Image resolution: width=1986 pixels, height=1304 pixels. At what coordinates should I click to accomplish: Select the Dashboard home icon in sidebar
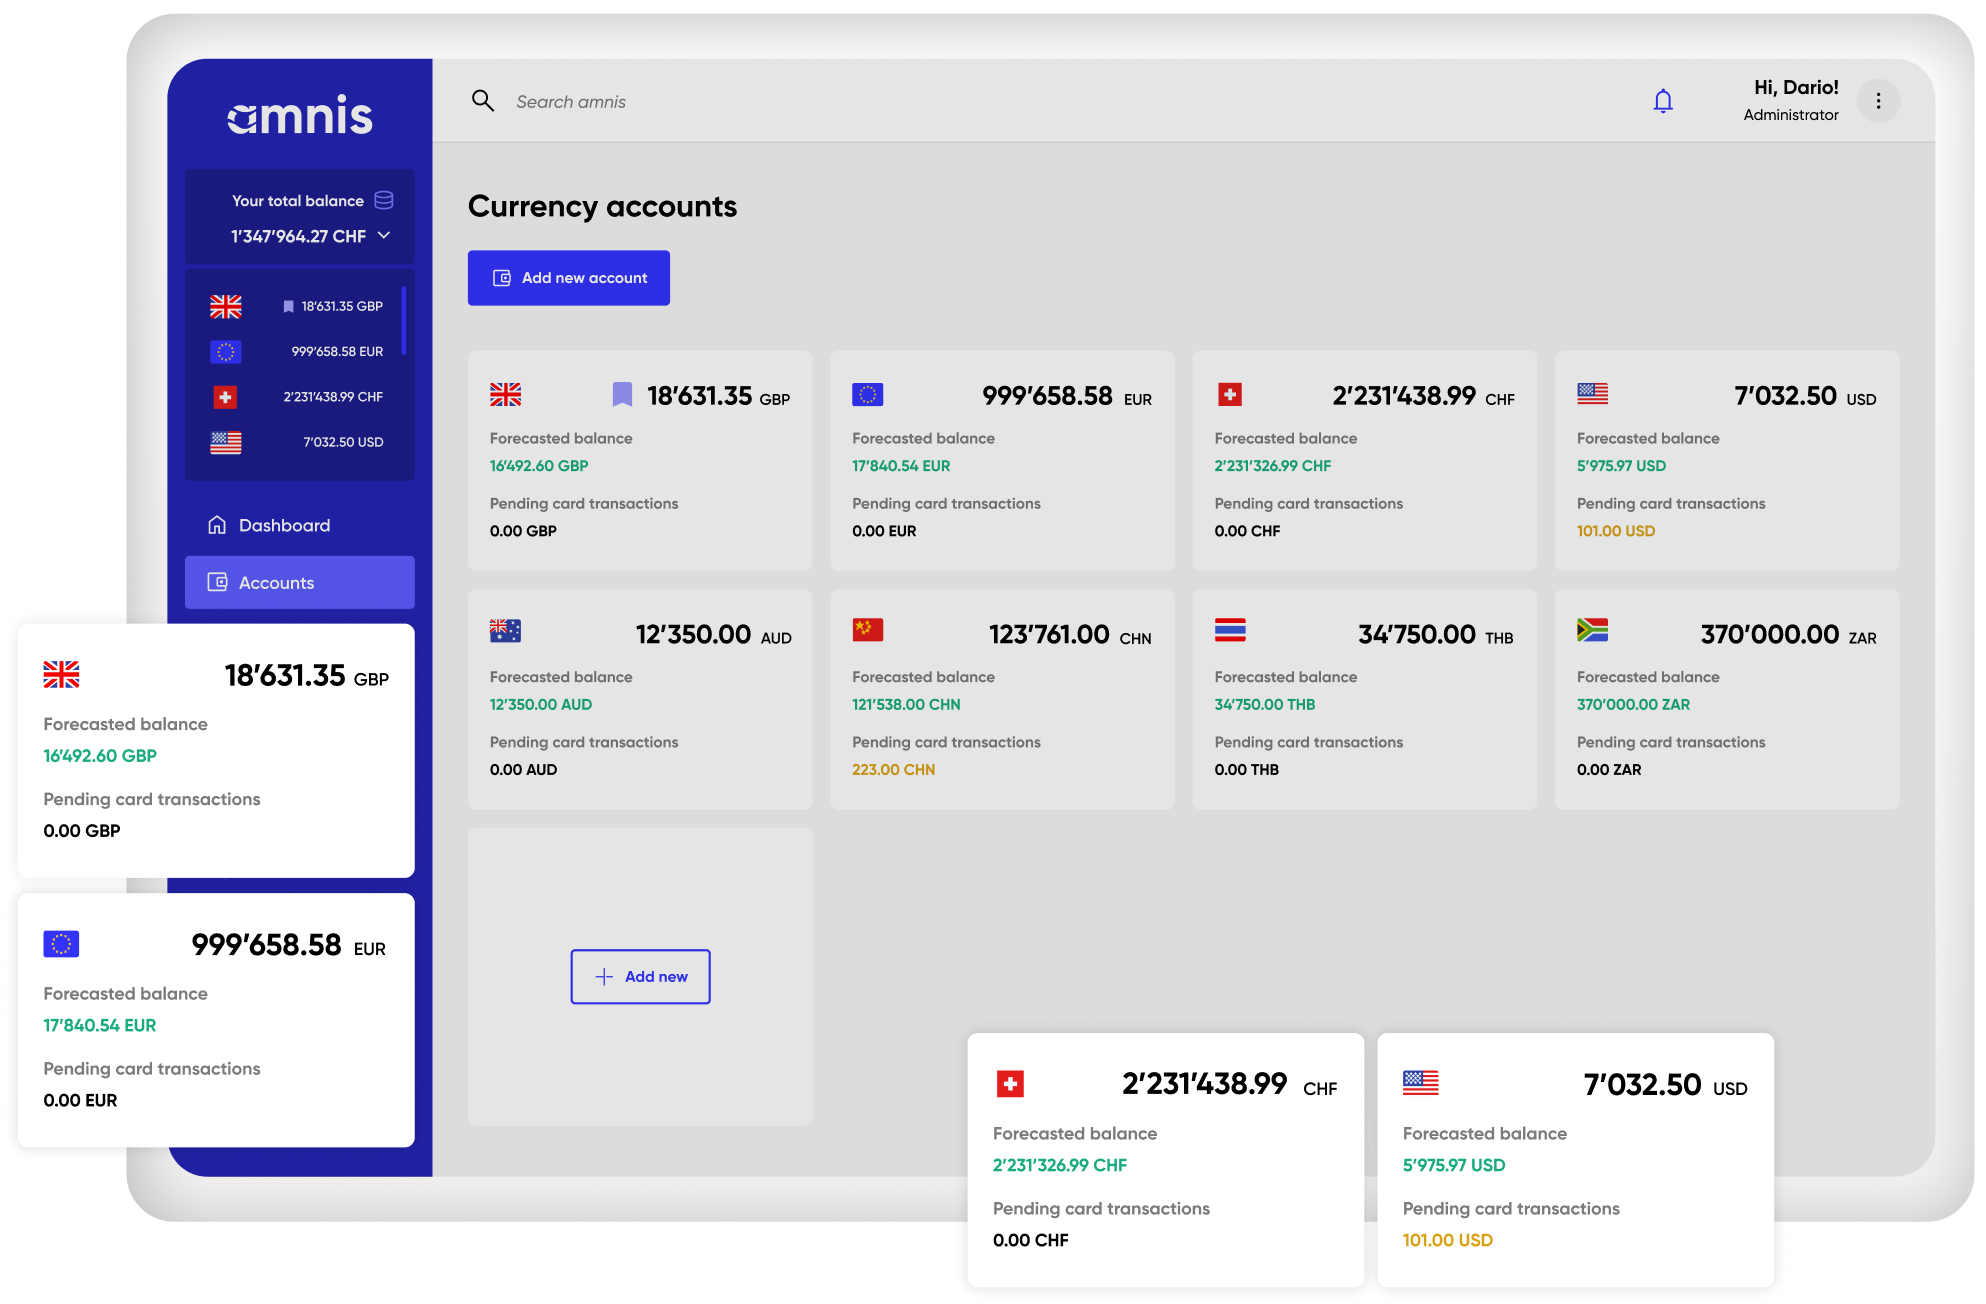coord(216,524)
